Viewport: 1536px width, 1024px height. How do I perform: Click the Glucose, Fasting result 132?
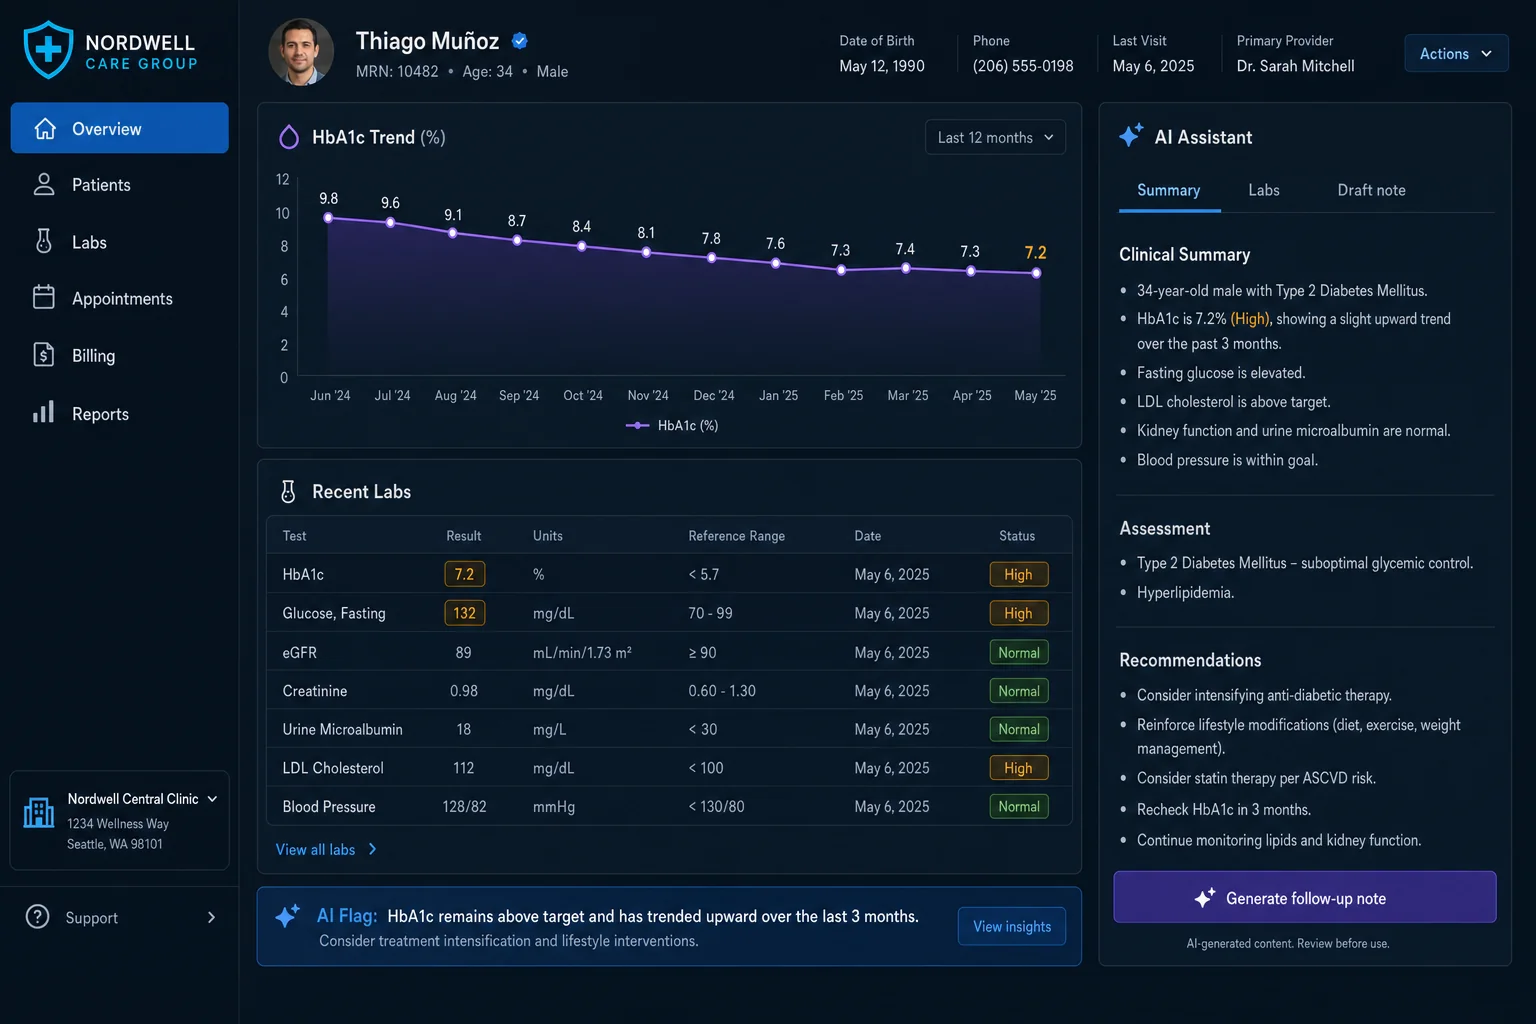click(464, 613)
